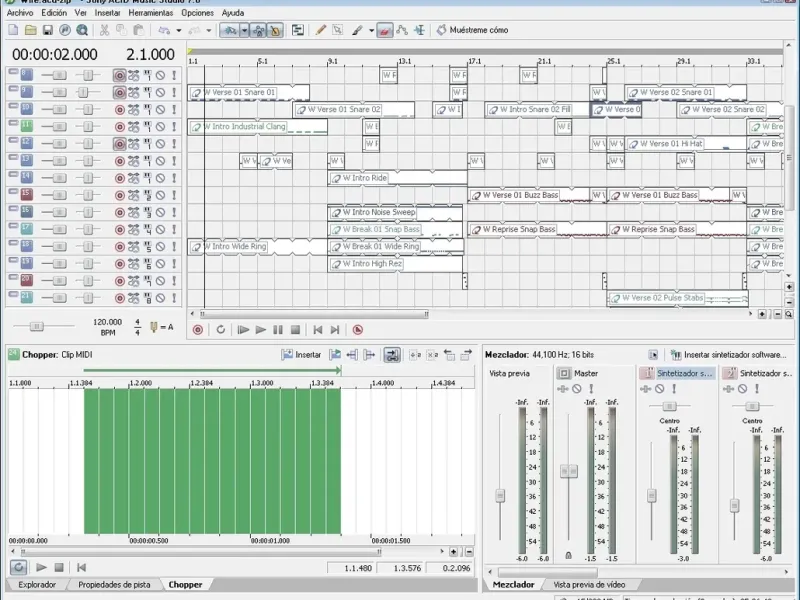Screen dimensions: 800x600
Task: Open the Undo history dropdown arrow
Action: (179, 30)
